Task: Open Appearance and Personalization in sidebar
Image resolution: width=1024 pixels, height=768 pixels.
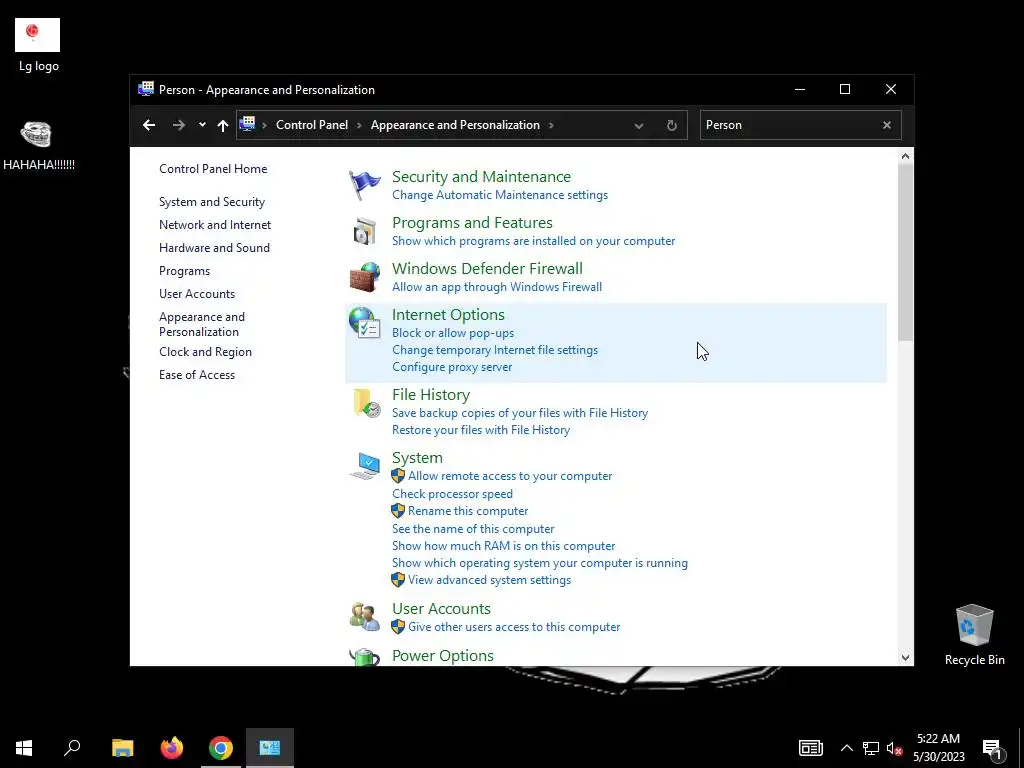Action: click(x=202, y=324)
